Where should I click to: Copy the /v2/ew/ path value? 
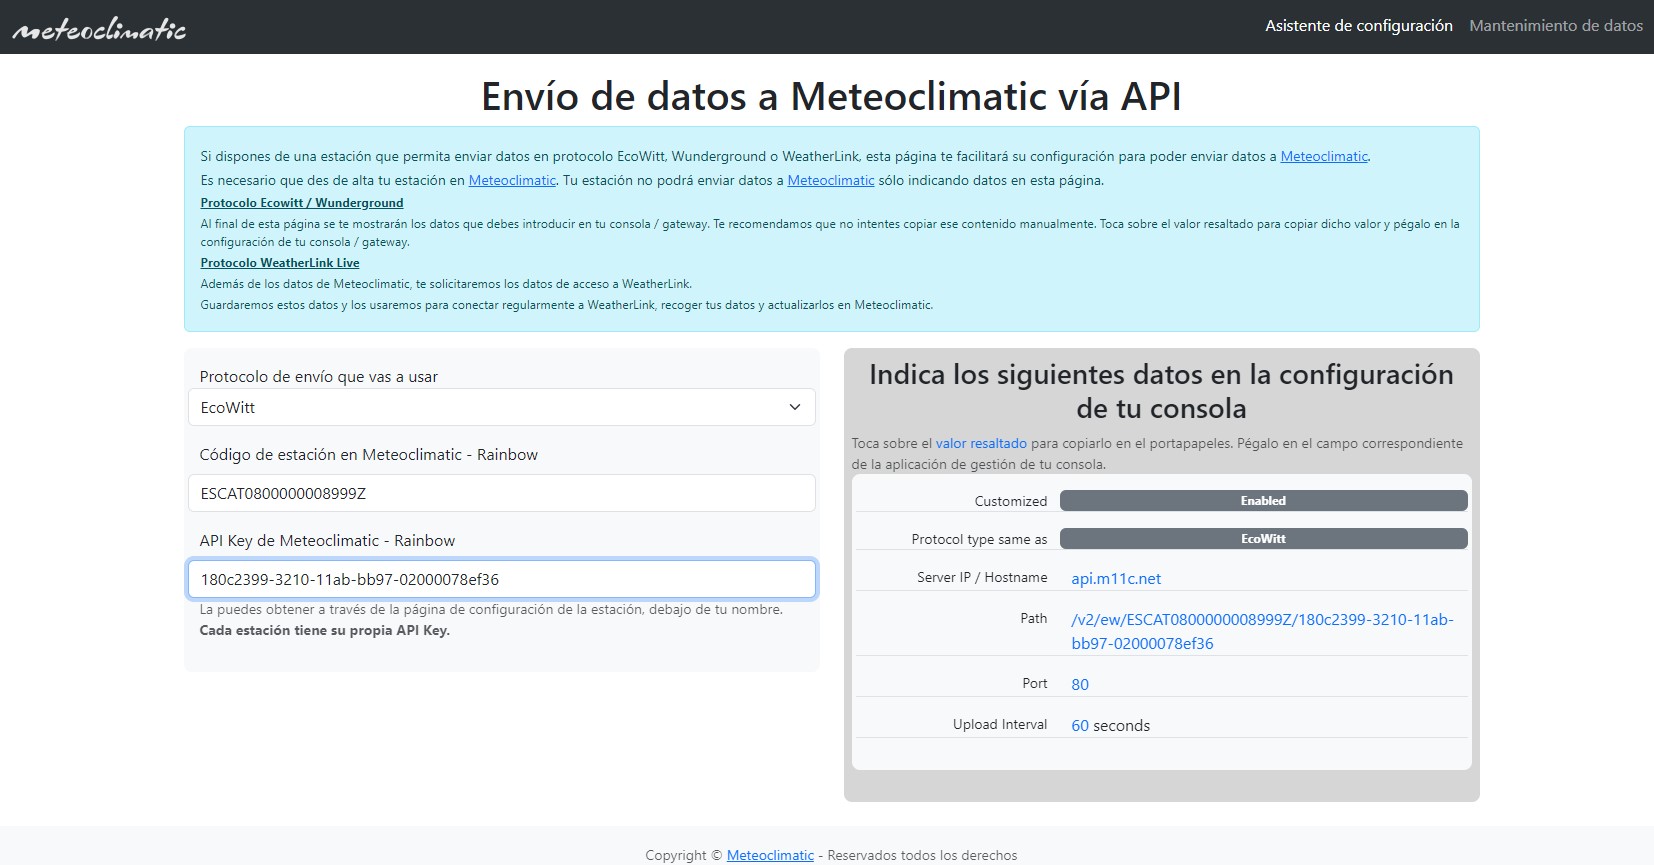pos(1261,631)
